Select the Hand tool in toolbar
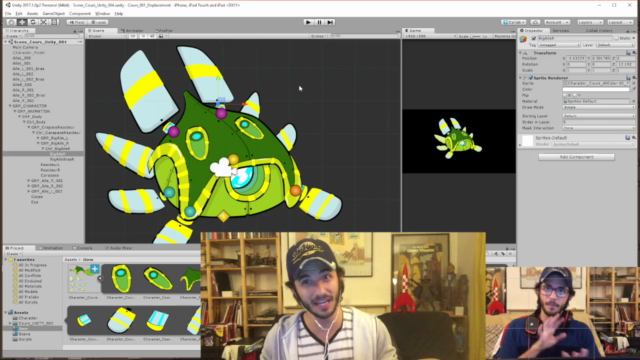This screenshot has width=640, height=360. (11, 22)
